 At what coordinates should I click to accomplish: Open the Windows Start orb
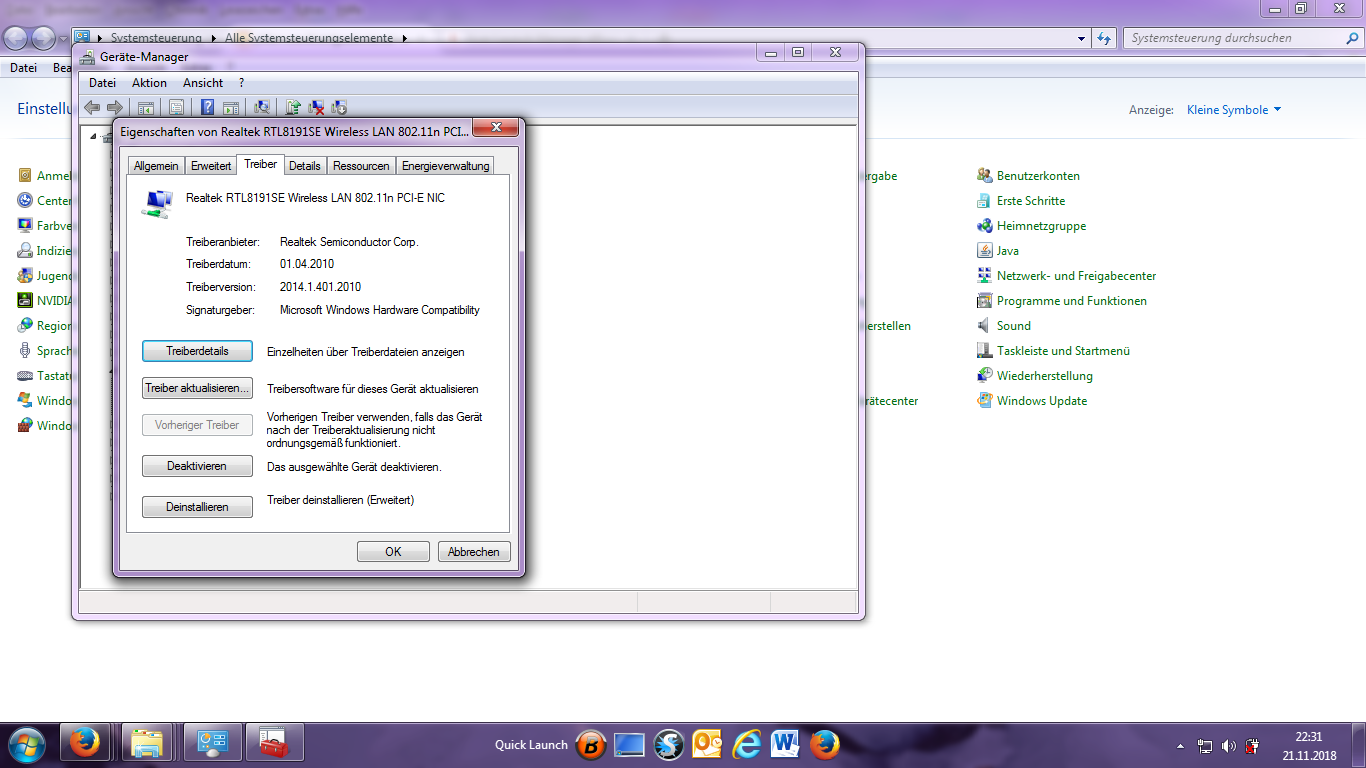[x=25, y=744]
